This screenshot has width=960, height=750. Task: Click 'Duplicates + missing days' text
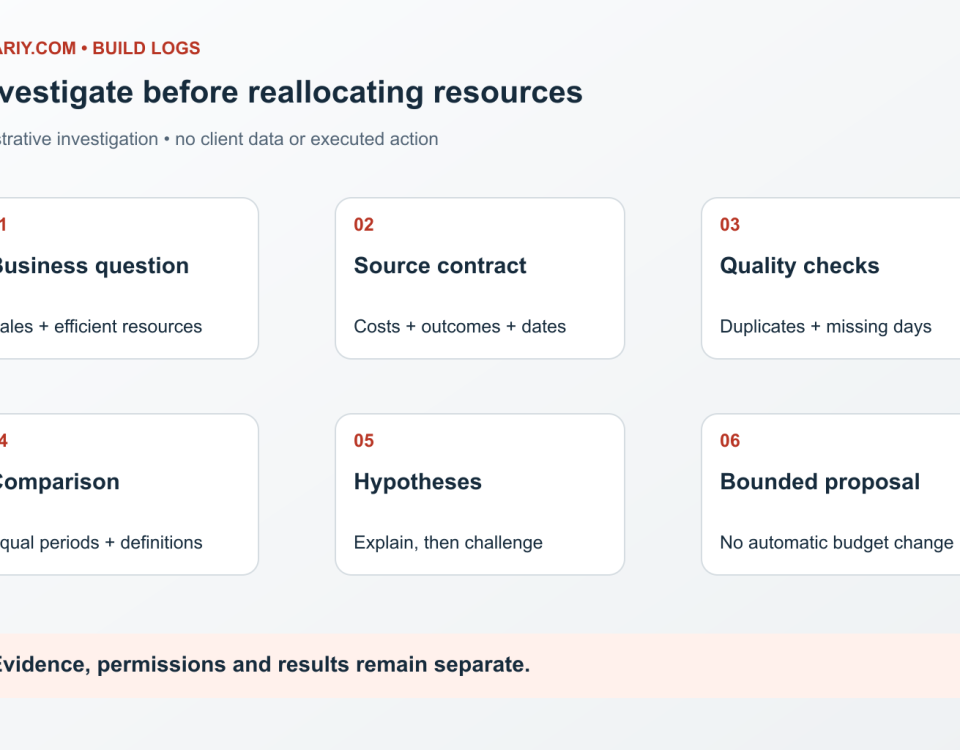click(826, 326)
